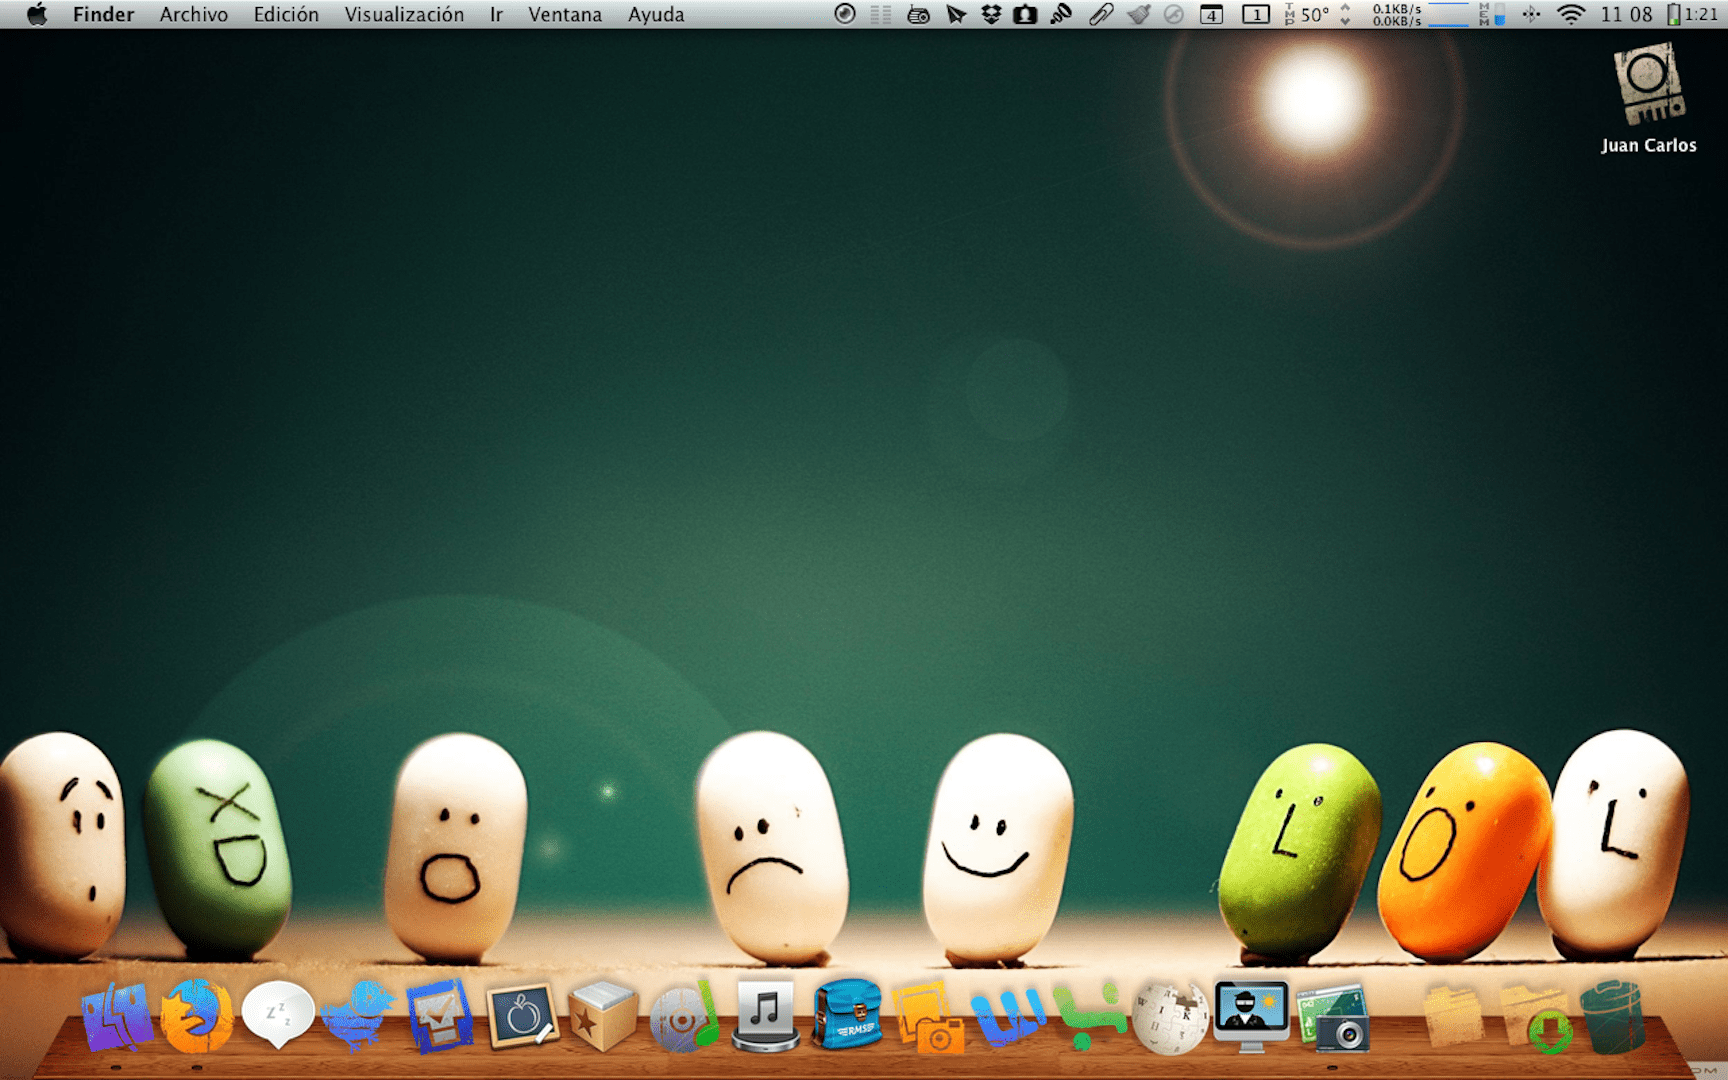Open the chalkboard apple dock icon
The width and height of the screenshot is (1728, 1080).
pyautogui.click(x=521, y=1017)
